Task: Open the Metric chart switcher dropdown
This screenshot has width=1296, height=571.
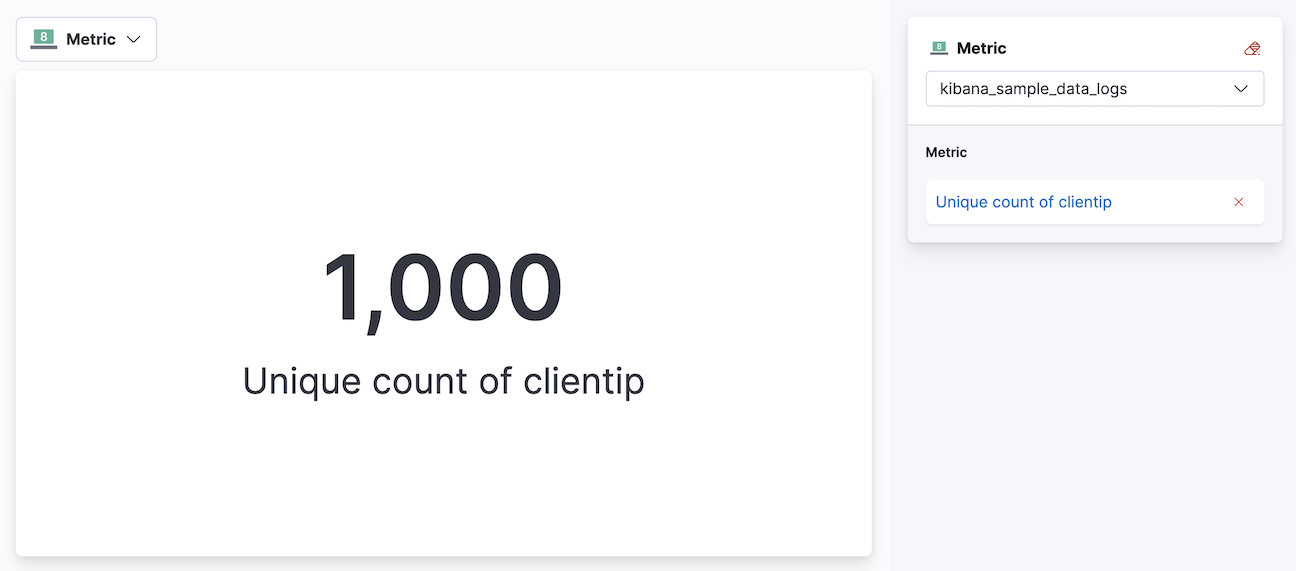Action: pos(86,39)
